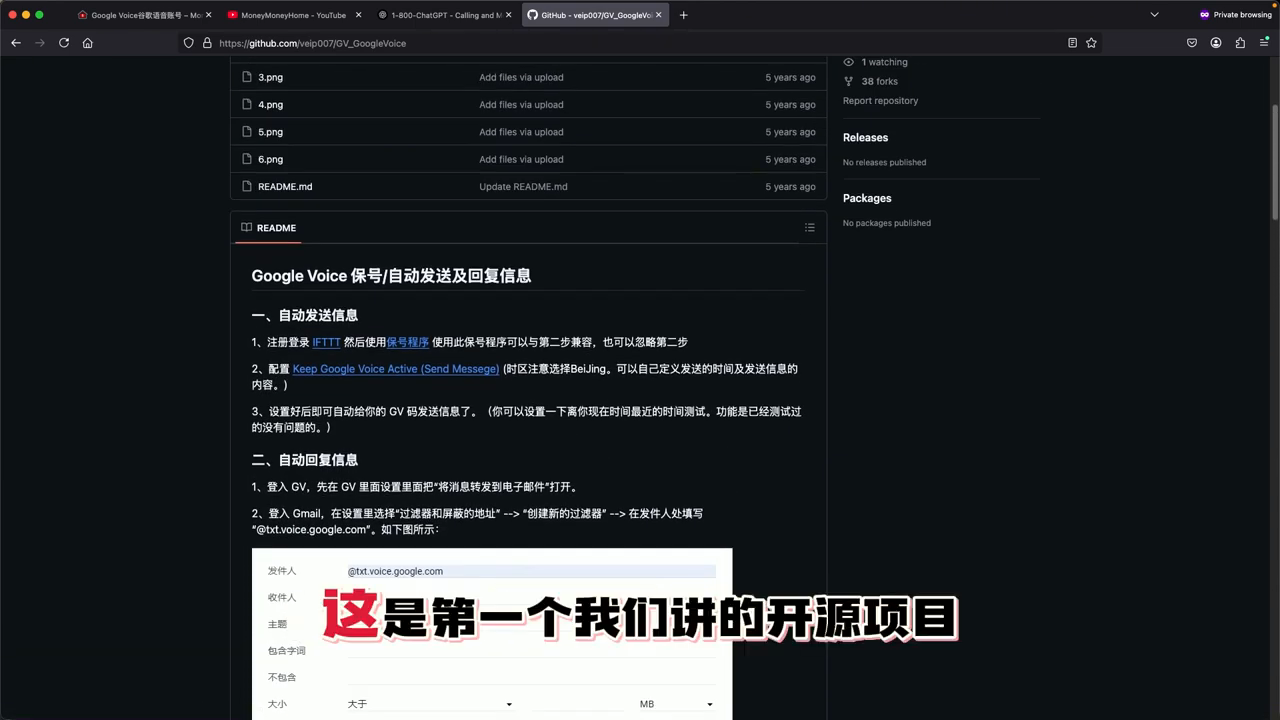The image size is (1280, 720).
Task: Open the extensions puzzle icon
Action: point(1240,43)
